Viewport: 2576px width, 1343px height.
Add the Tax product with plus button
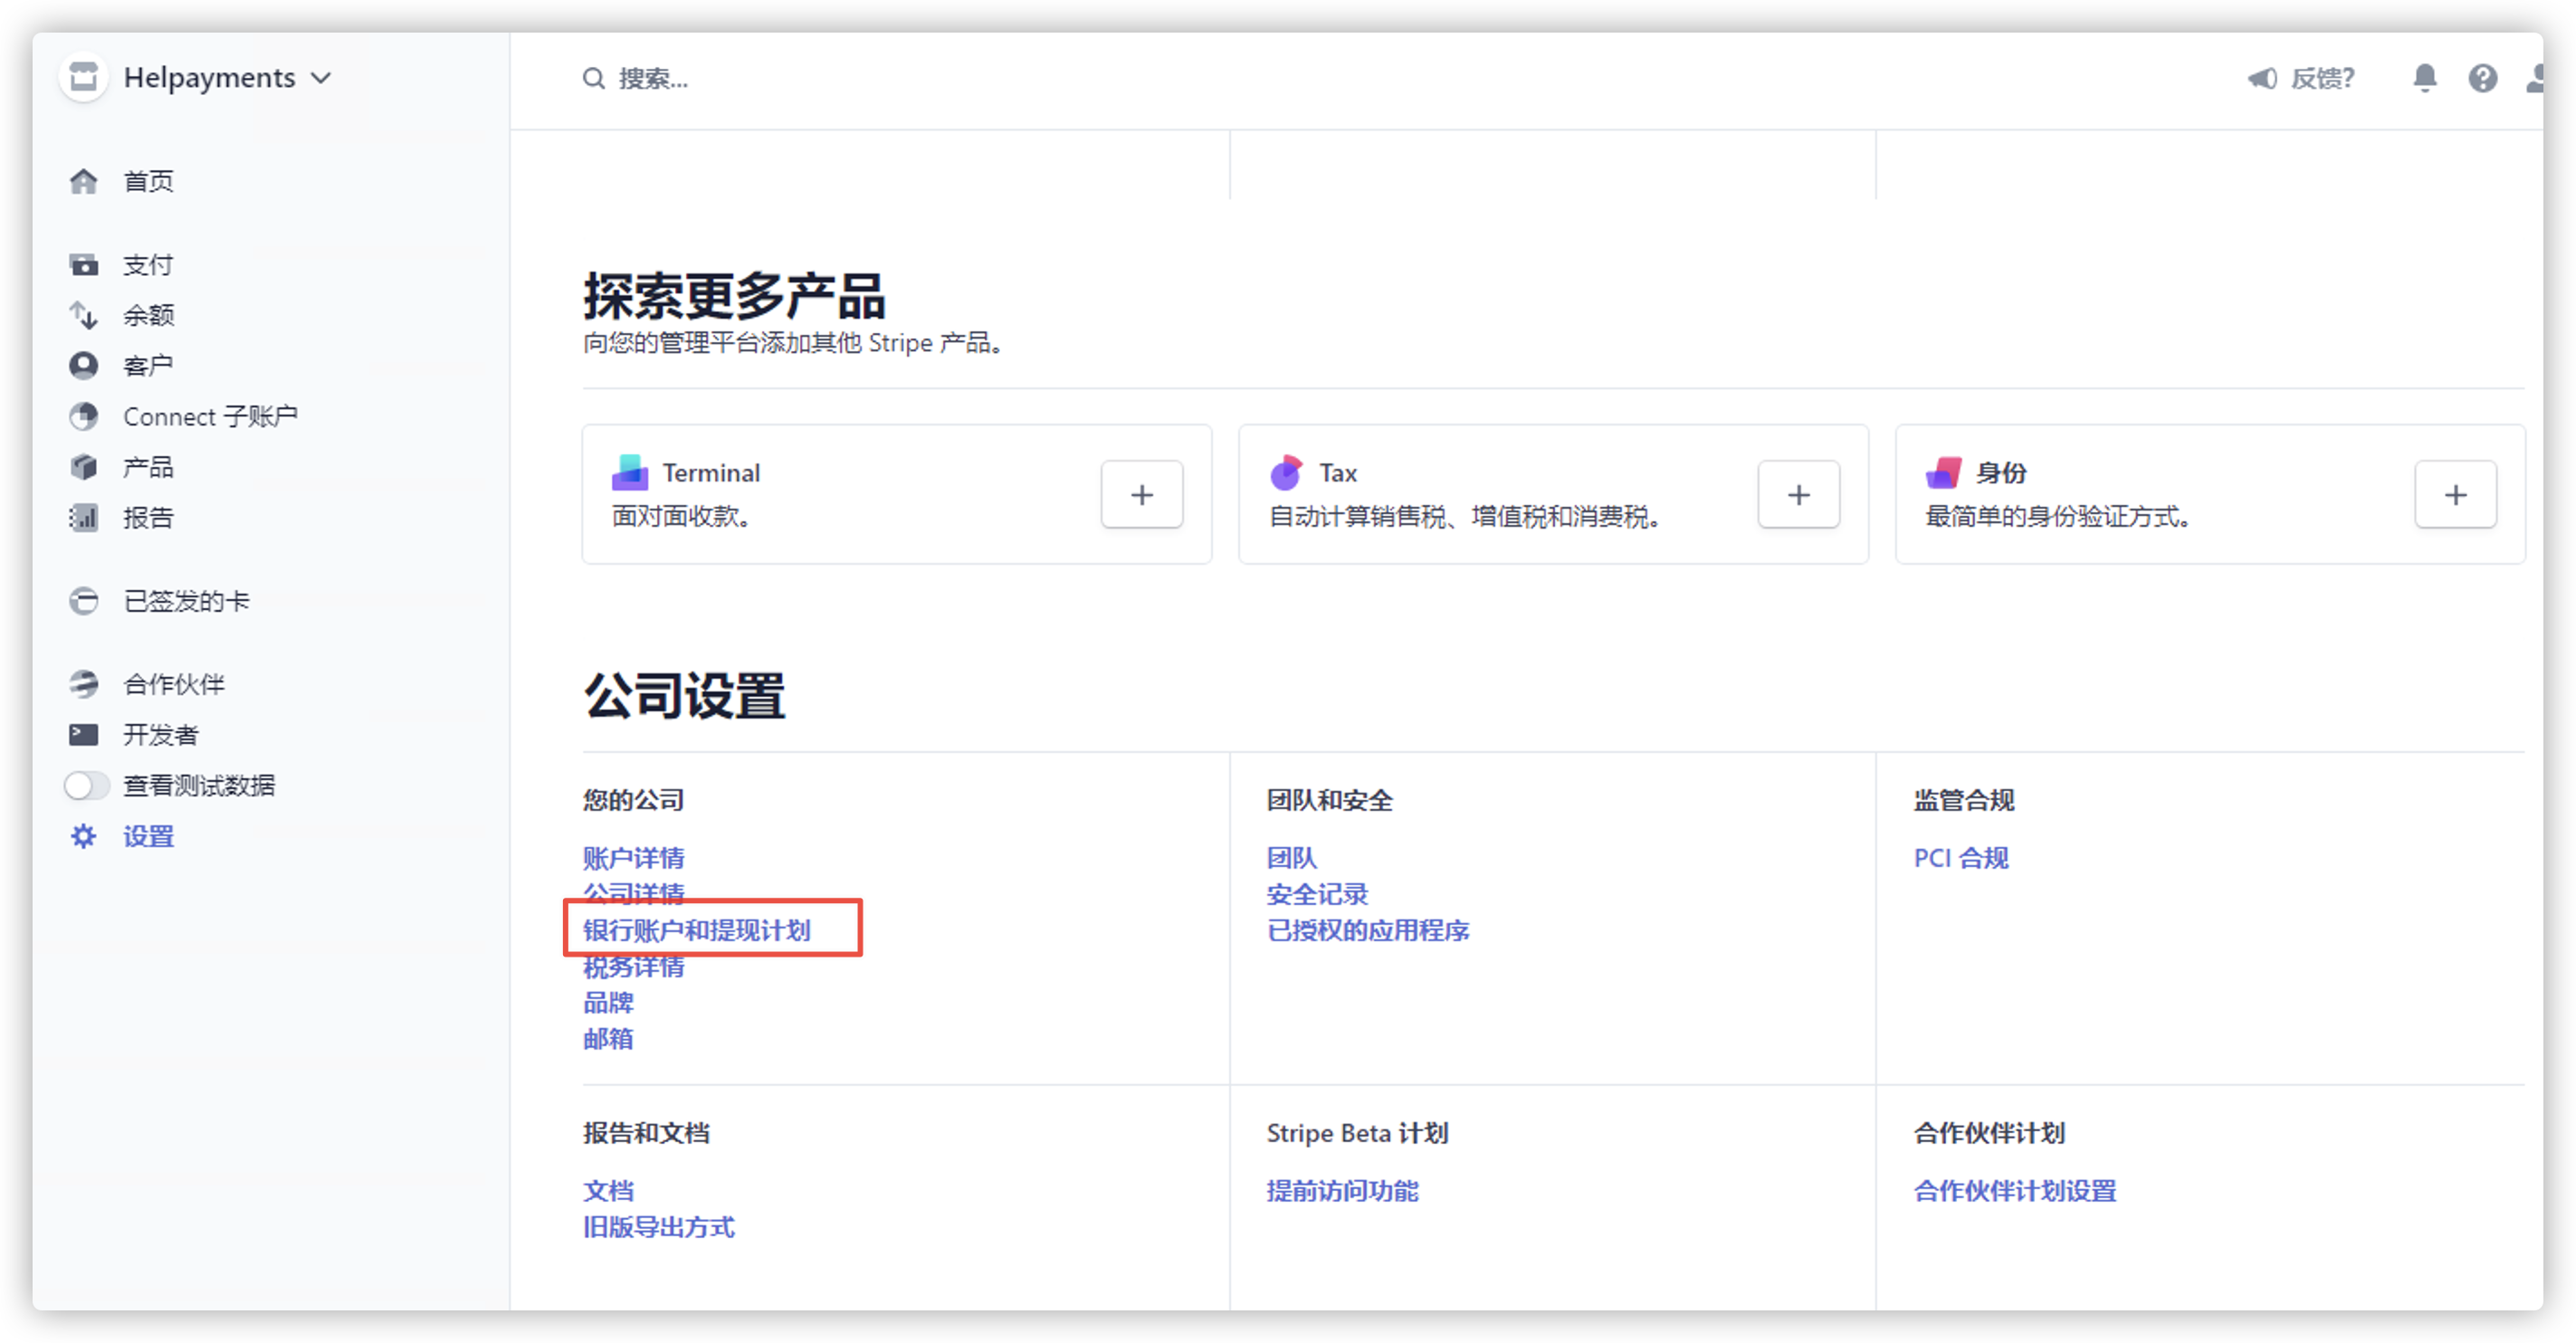pyautogui.click(x=1798, y=494)
